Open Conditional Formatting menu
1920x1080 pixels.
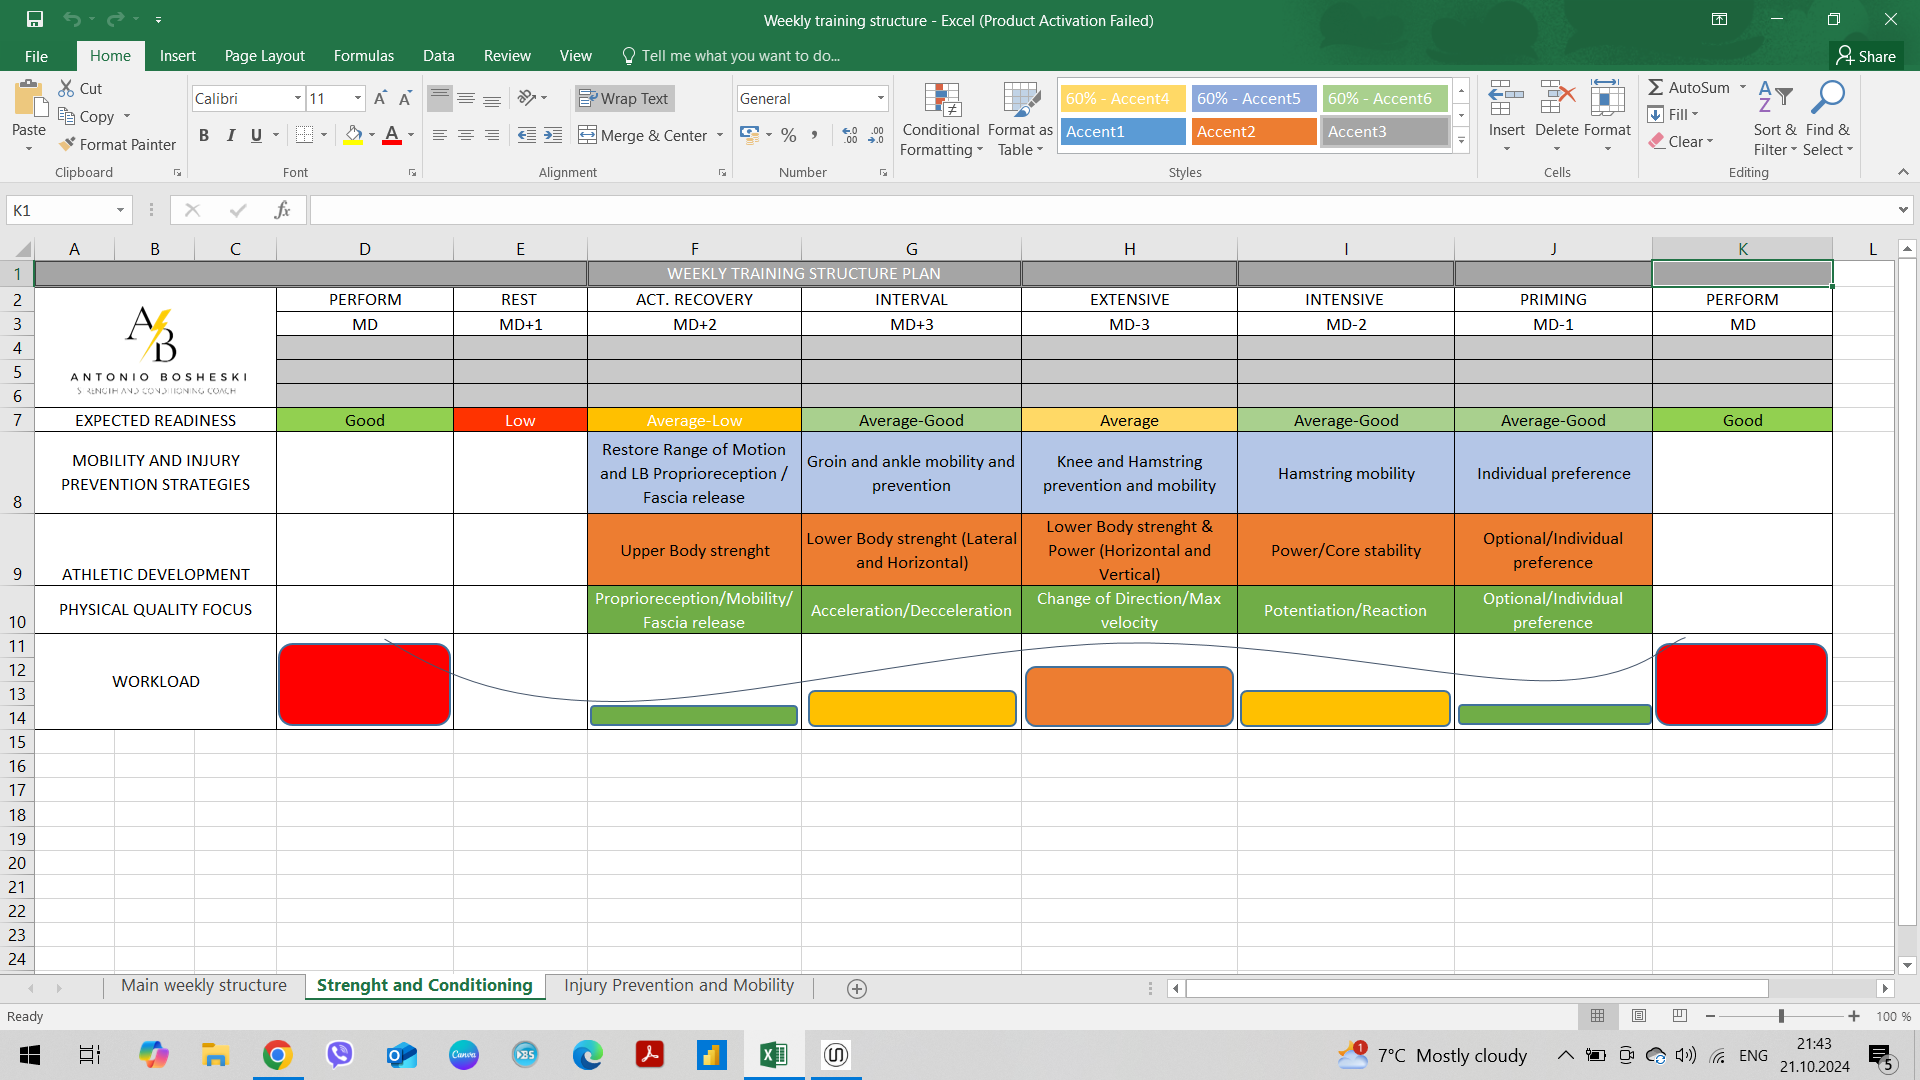point(940,120)
